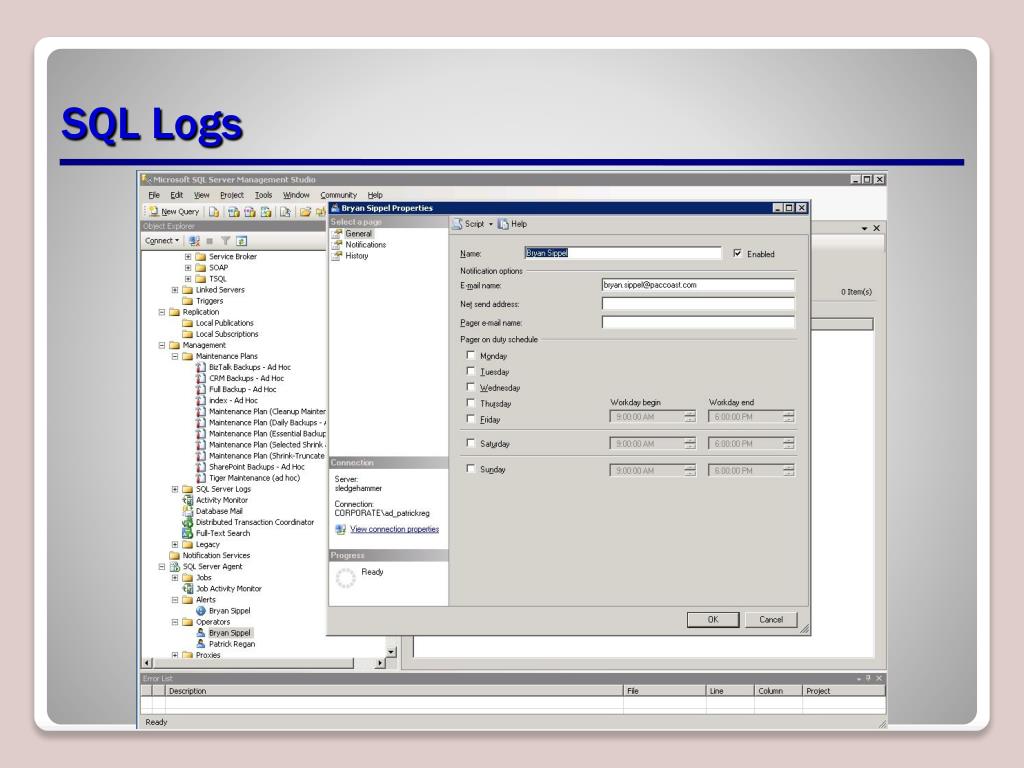Screen dimensions: 1024x768
Task: Click the connection properties icon beside the link
Action: 340,530
